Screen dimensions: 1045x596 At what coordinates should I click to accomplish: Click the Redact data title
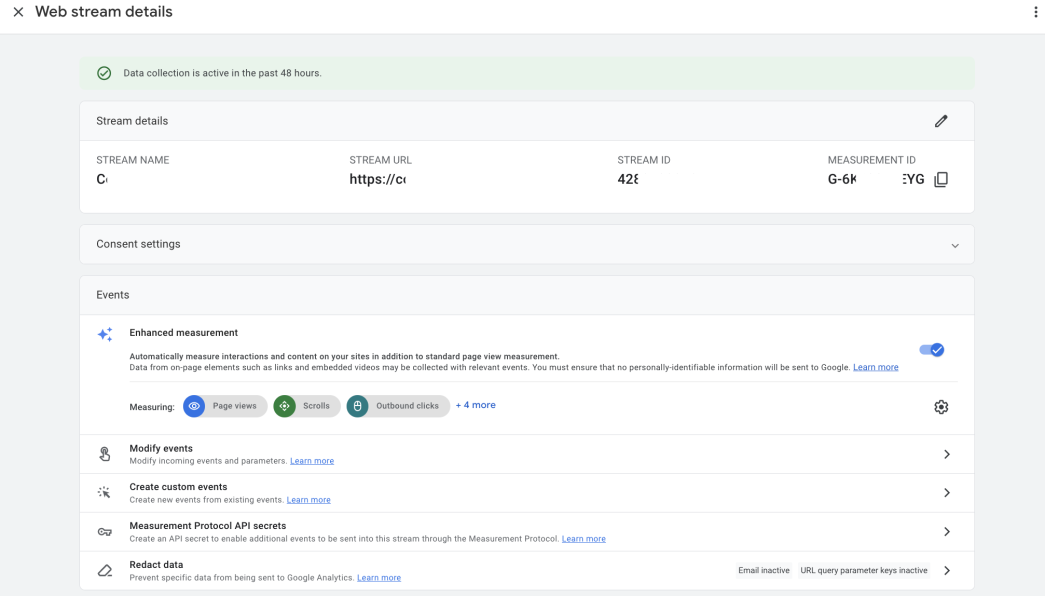coord(156,565)
